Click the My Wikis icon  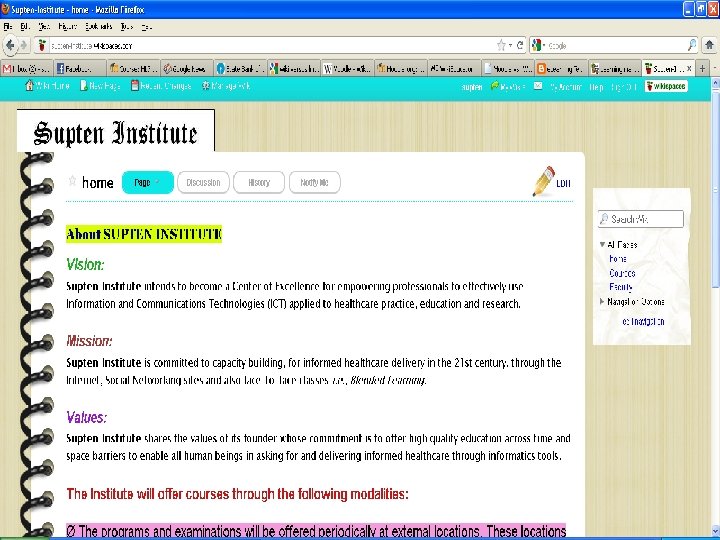click(495, 86)
